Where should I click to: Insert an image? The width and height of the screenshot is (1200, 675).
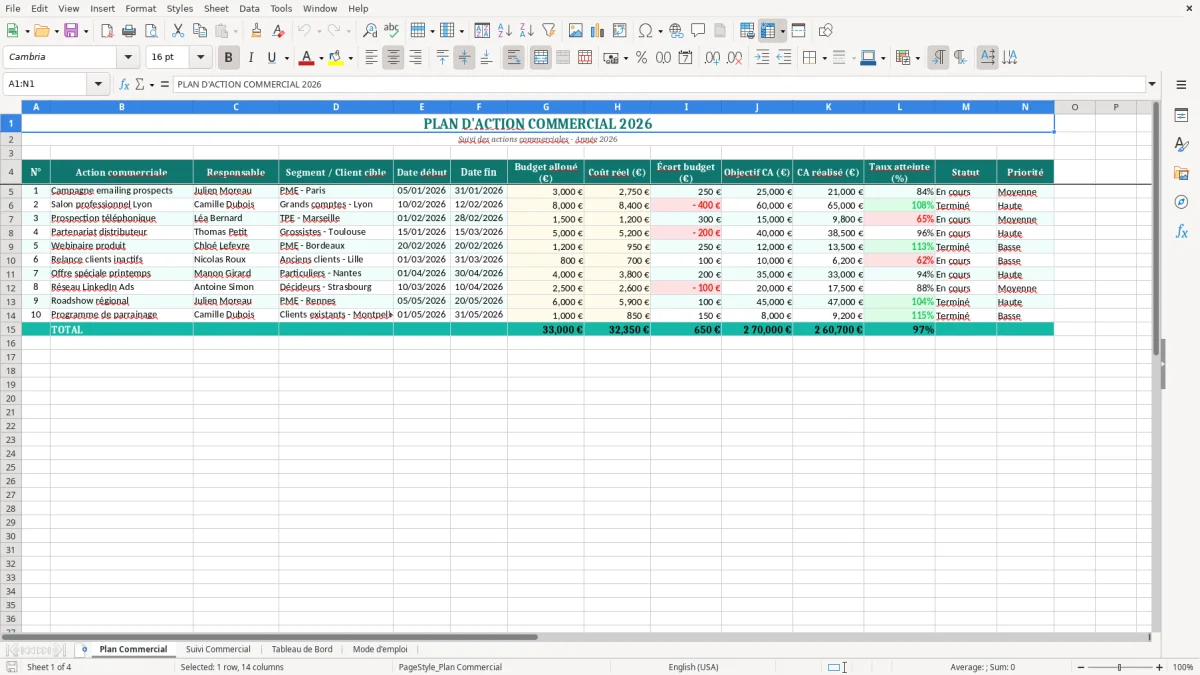[576, 31]
